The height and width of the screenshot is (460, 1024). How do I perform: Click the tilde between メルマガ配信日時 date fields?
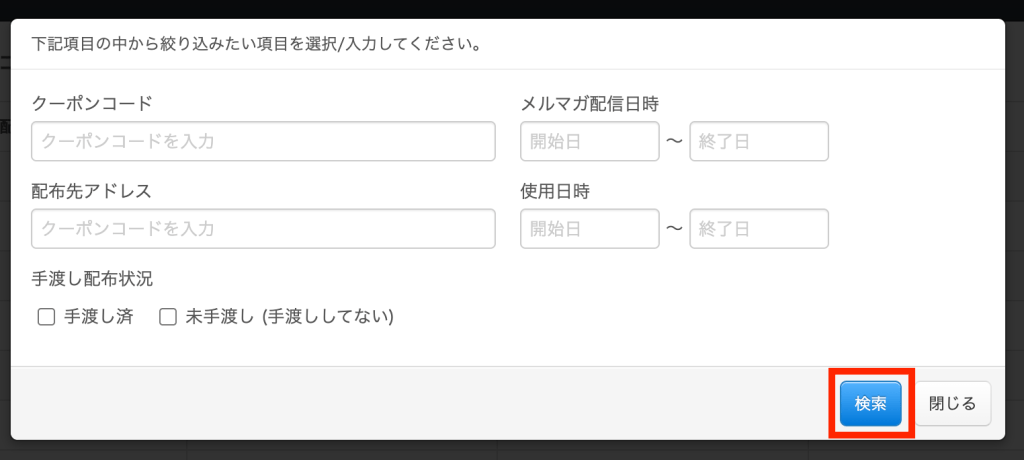tap(674, 141)
